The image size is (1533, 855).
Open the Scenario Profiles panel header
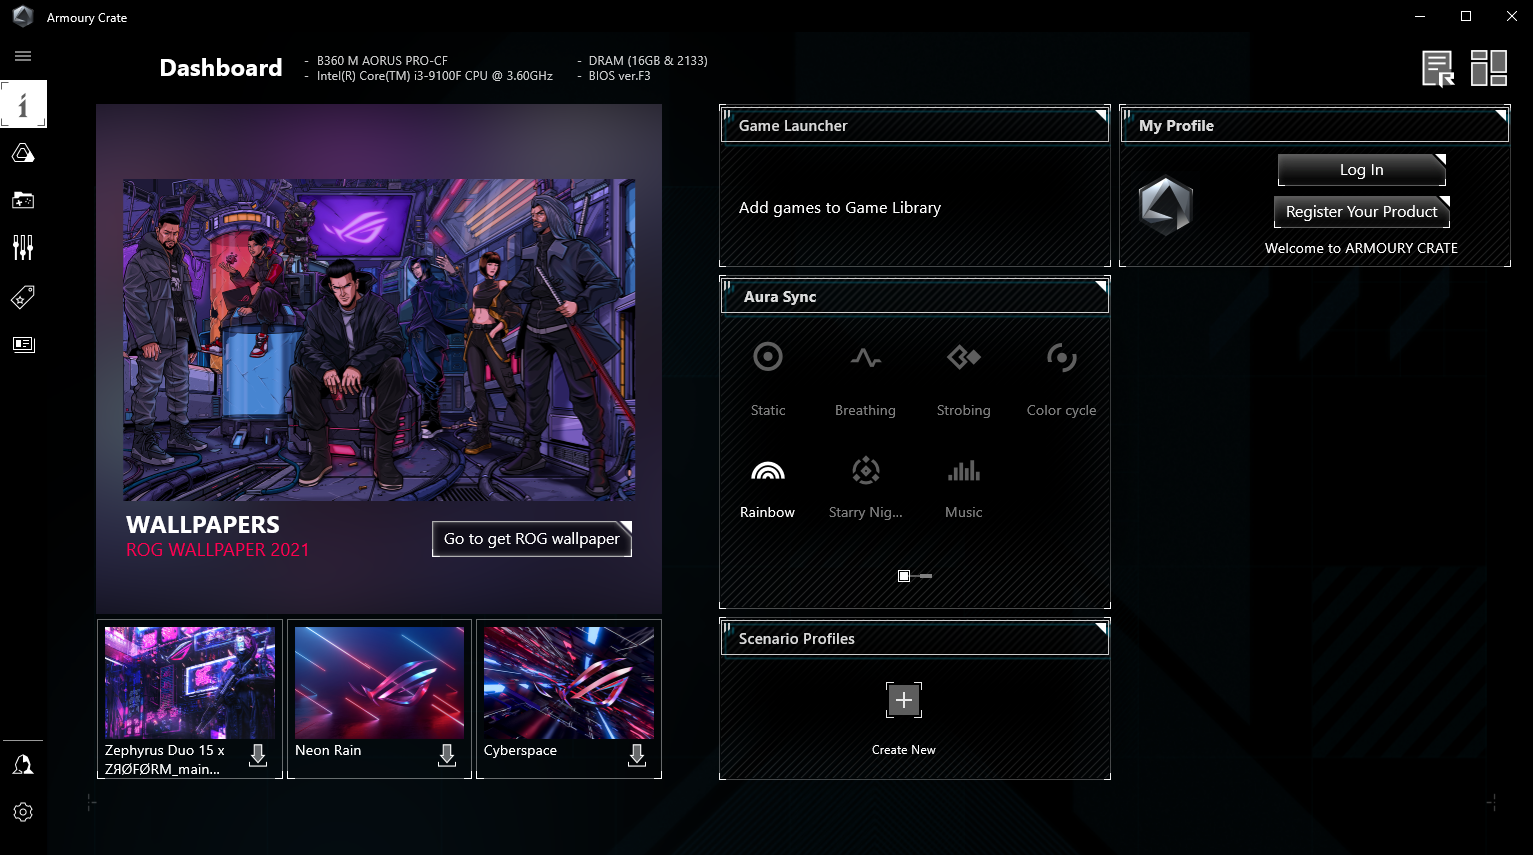click(915, 638)
